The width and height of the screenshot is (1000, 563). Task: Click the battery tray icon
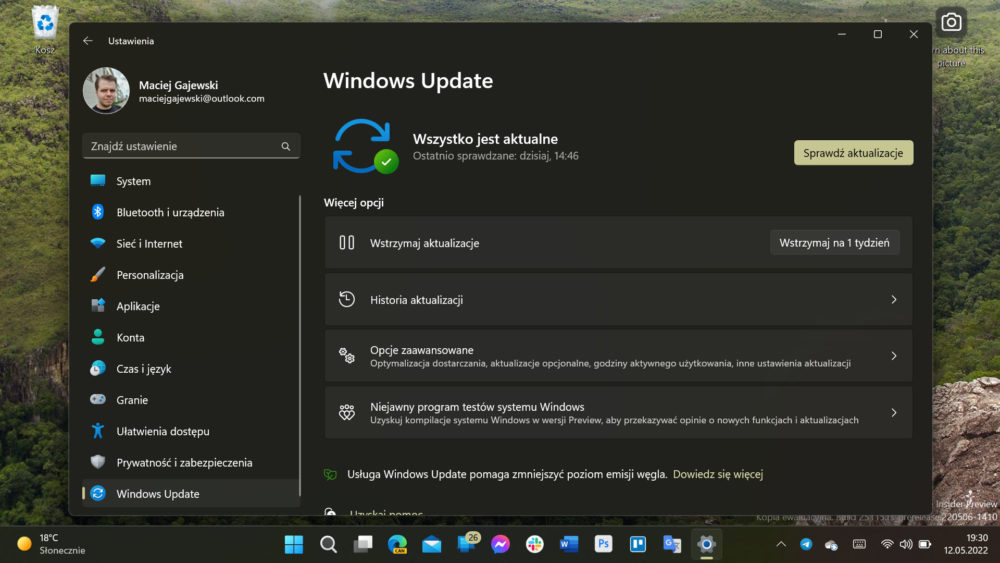pos(925,545)
